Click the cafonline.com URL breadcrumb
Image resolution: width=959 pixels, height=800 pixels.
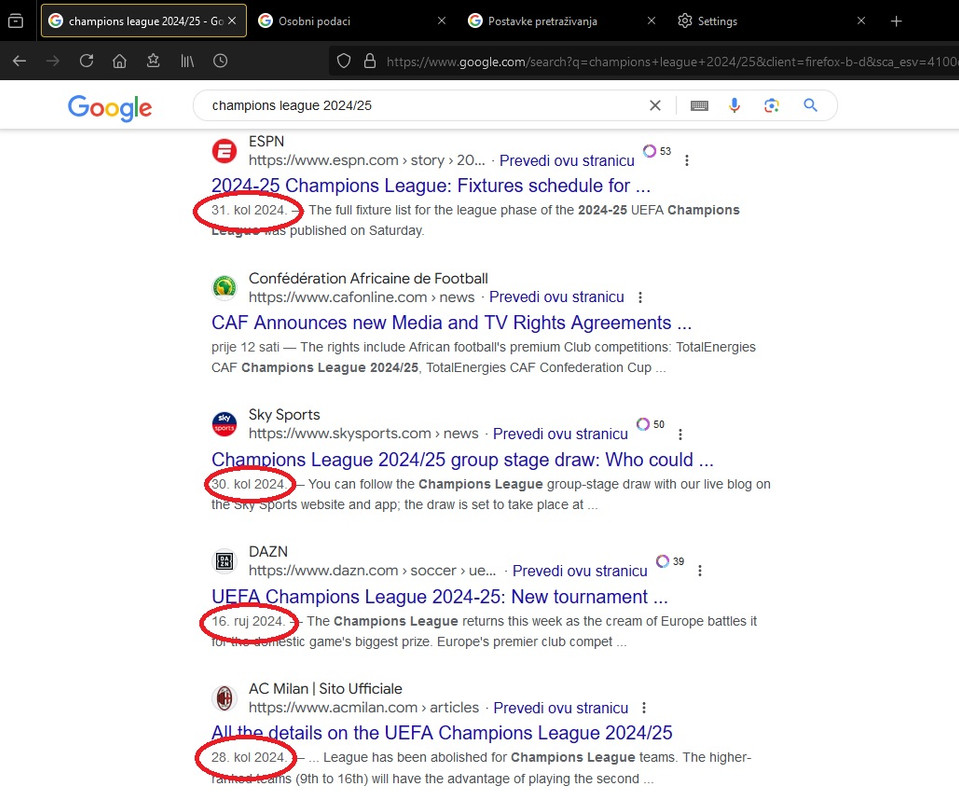(x=361, y=297)
